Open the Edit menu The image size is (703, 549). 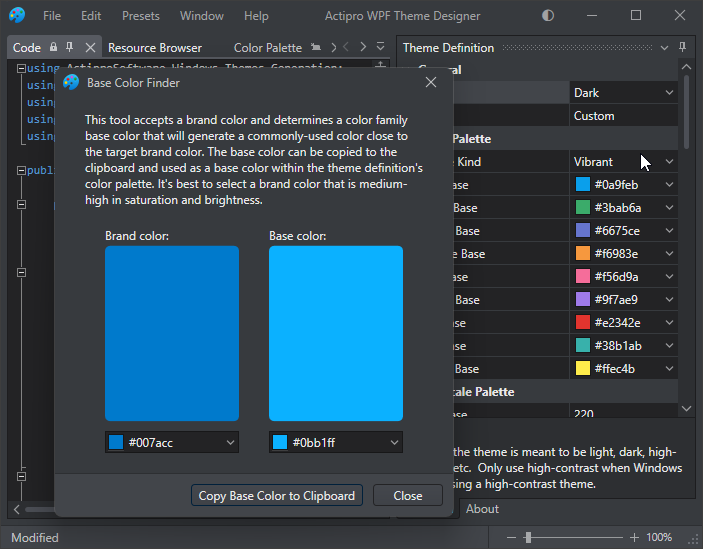[x=91, y=16]
